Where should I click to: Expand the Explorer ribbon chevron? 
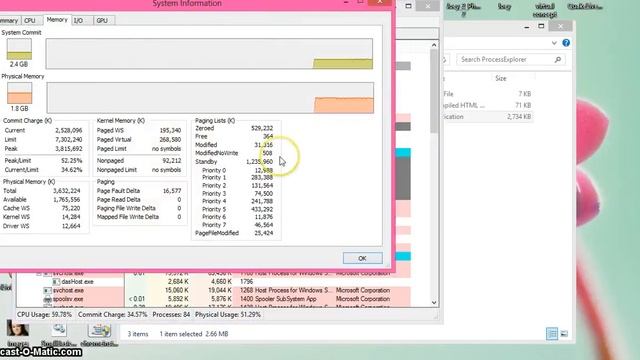554,43
